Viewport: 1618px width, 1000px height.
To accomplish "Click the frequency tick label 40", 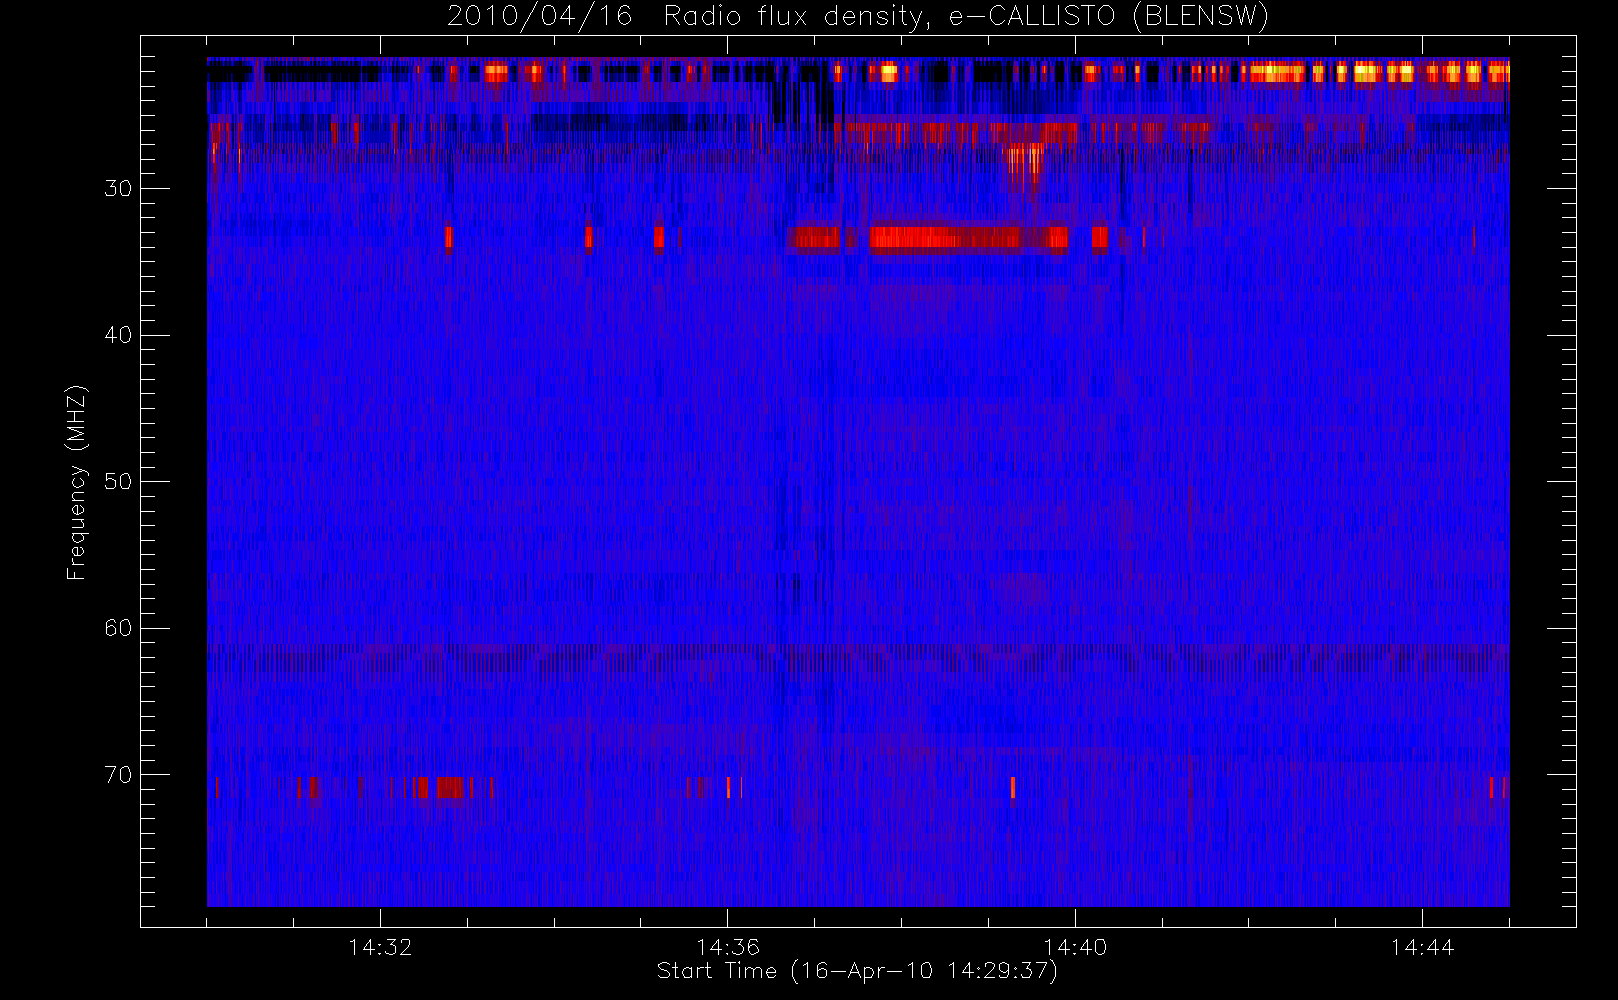I will [118, 335].
